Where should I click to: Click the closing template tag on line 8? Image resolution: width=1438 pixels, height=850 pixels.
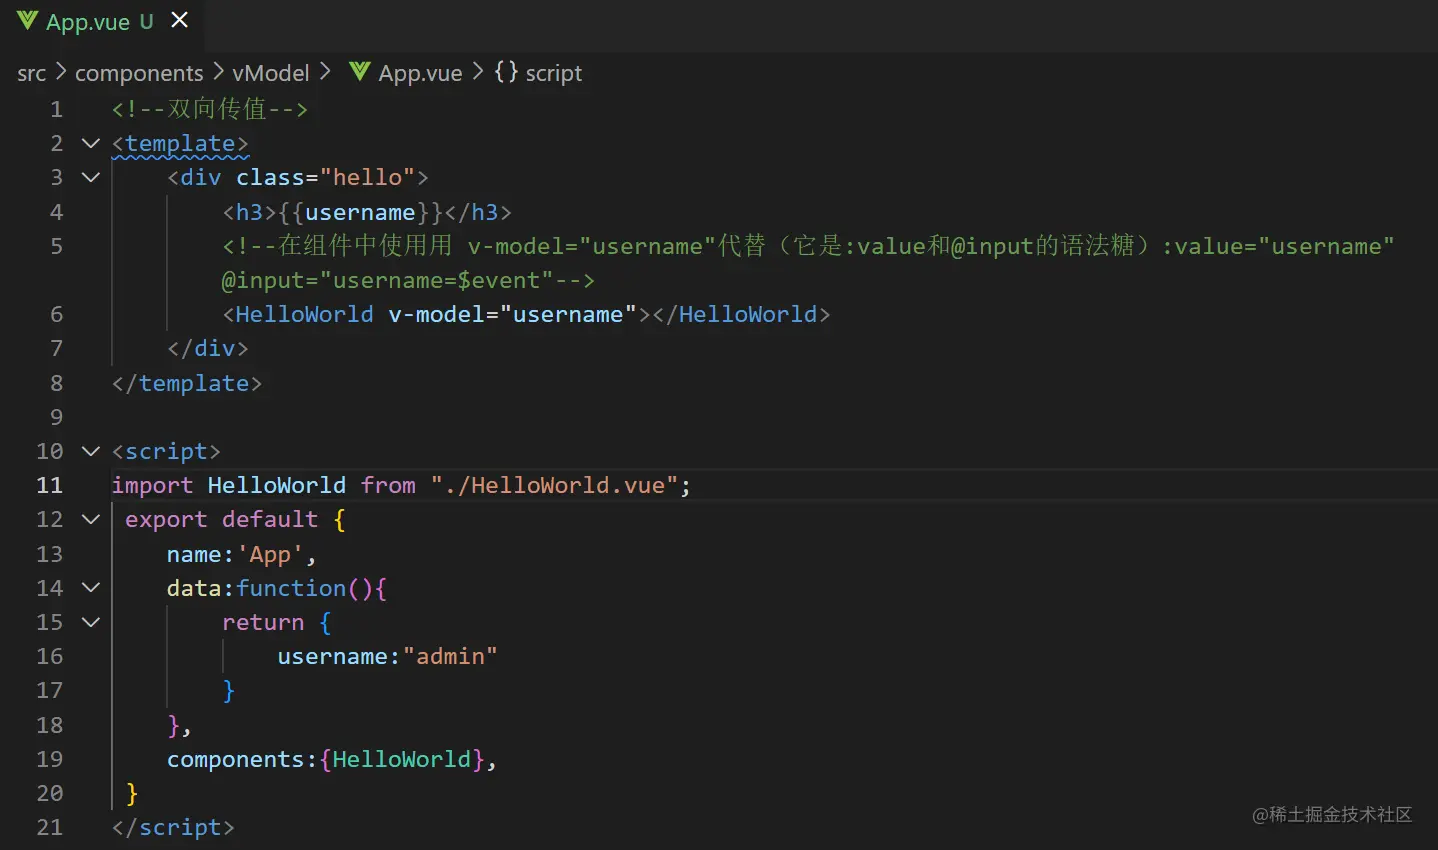[187, 383]
